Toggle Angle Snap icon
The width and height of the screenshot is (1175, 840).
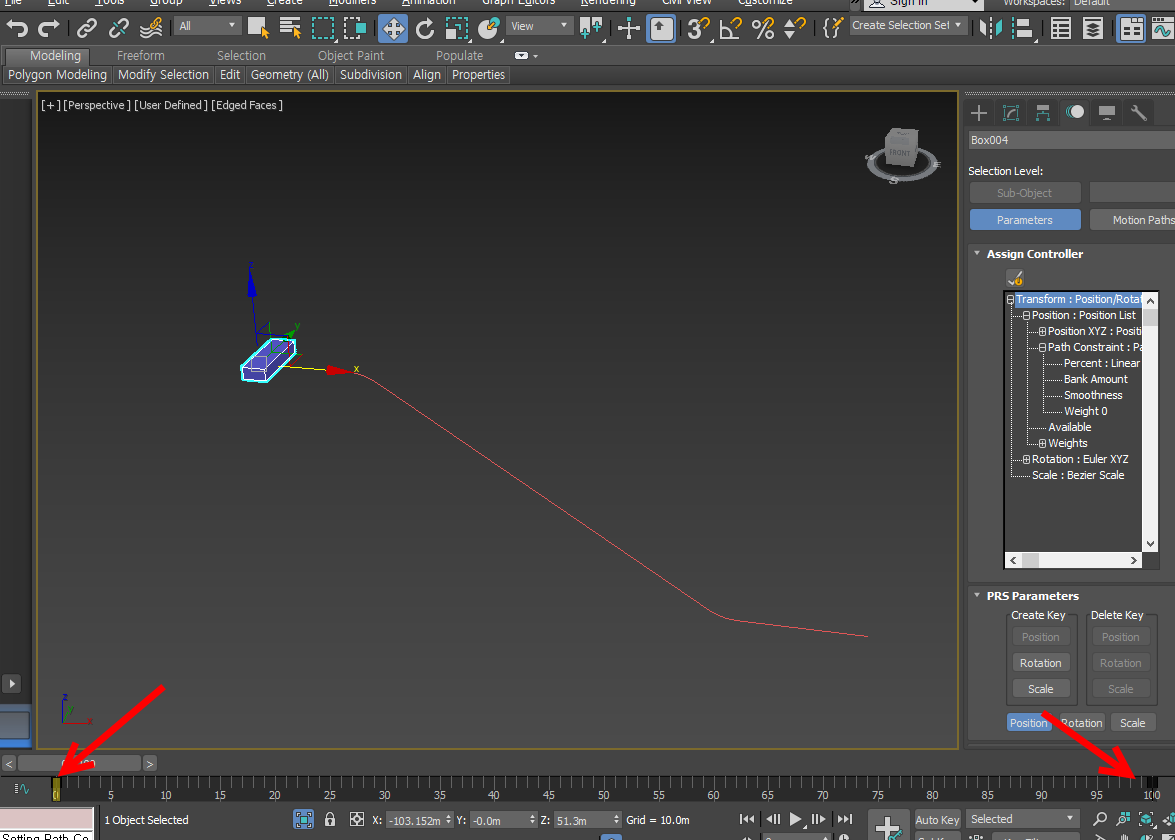pos(730,28)
